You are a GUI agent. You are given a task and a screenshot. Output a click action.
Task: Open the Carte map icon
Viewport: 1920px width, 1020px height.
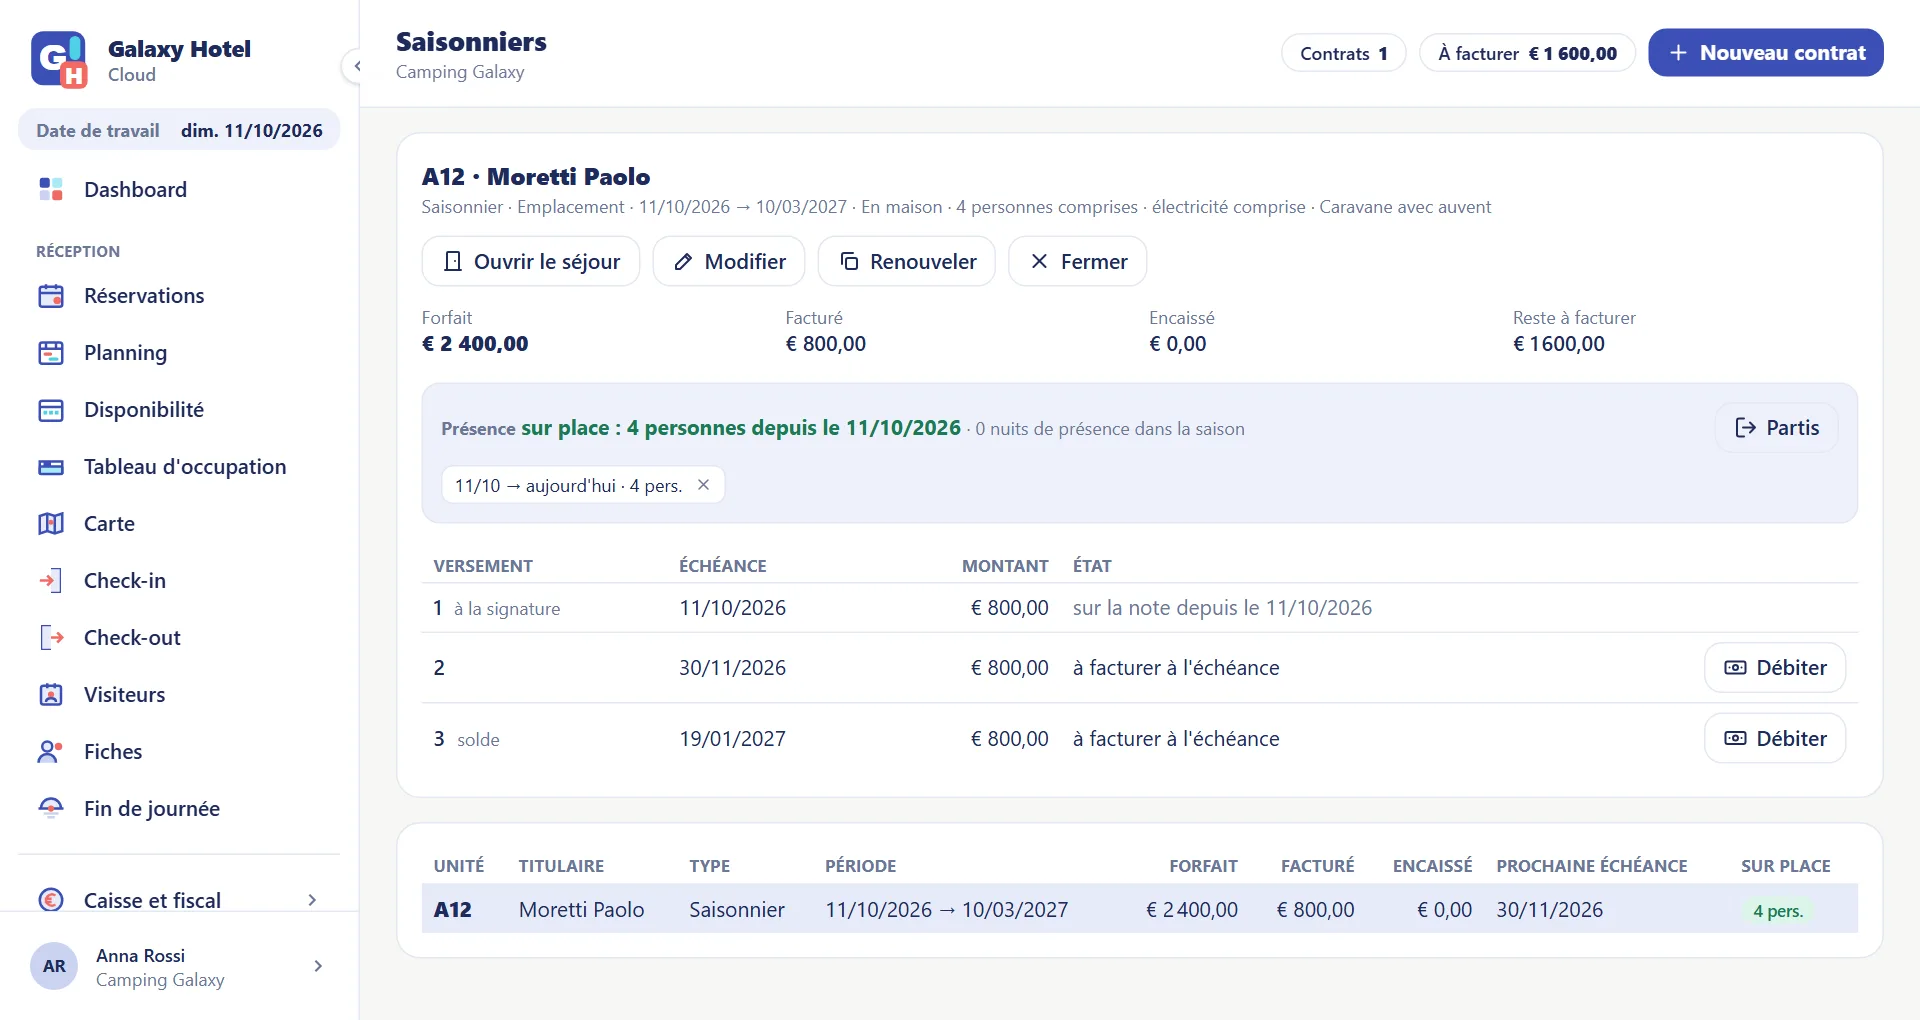(51, 524)
